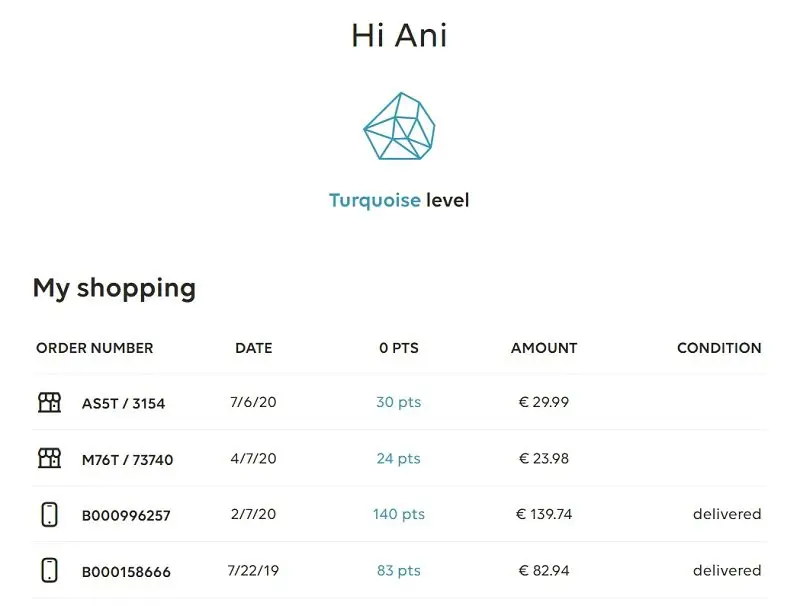800x606 pixels.
Task: Open order B000996257 details
Action: (x=126, y=516)
